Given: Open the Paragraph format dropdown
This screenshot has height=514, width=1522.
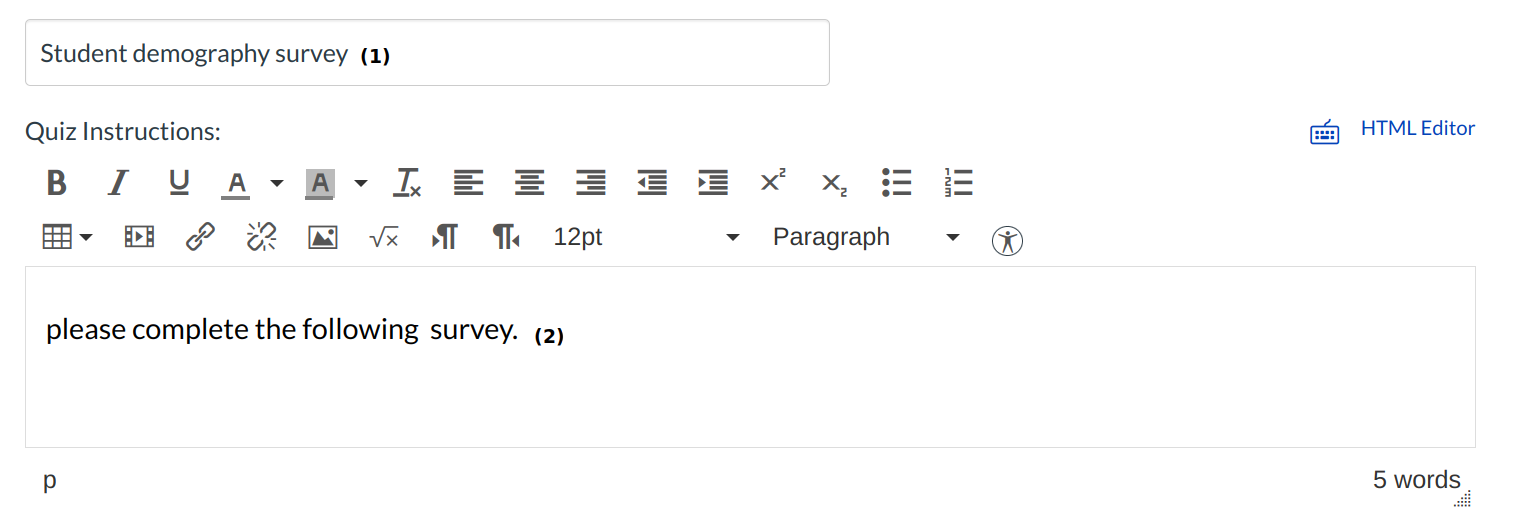Looking at the screenshot, I should tap(865, 237).
